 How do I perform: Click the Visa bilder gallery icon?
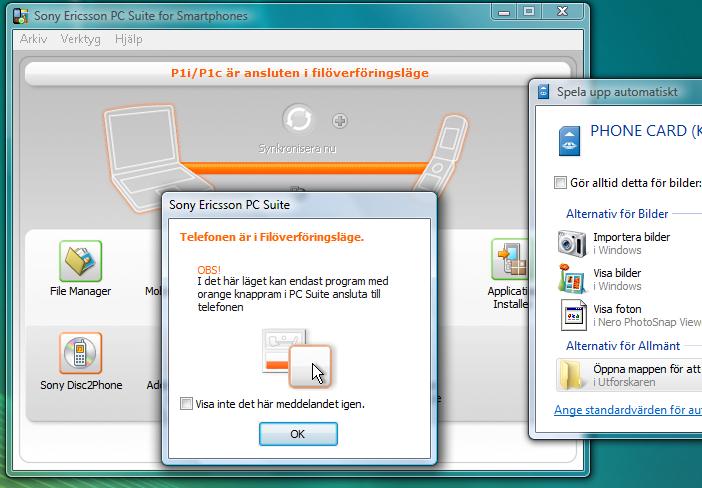[x=572, y=279]
